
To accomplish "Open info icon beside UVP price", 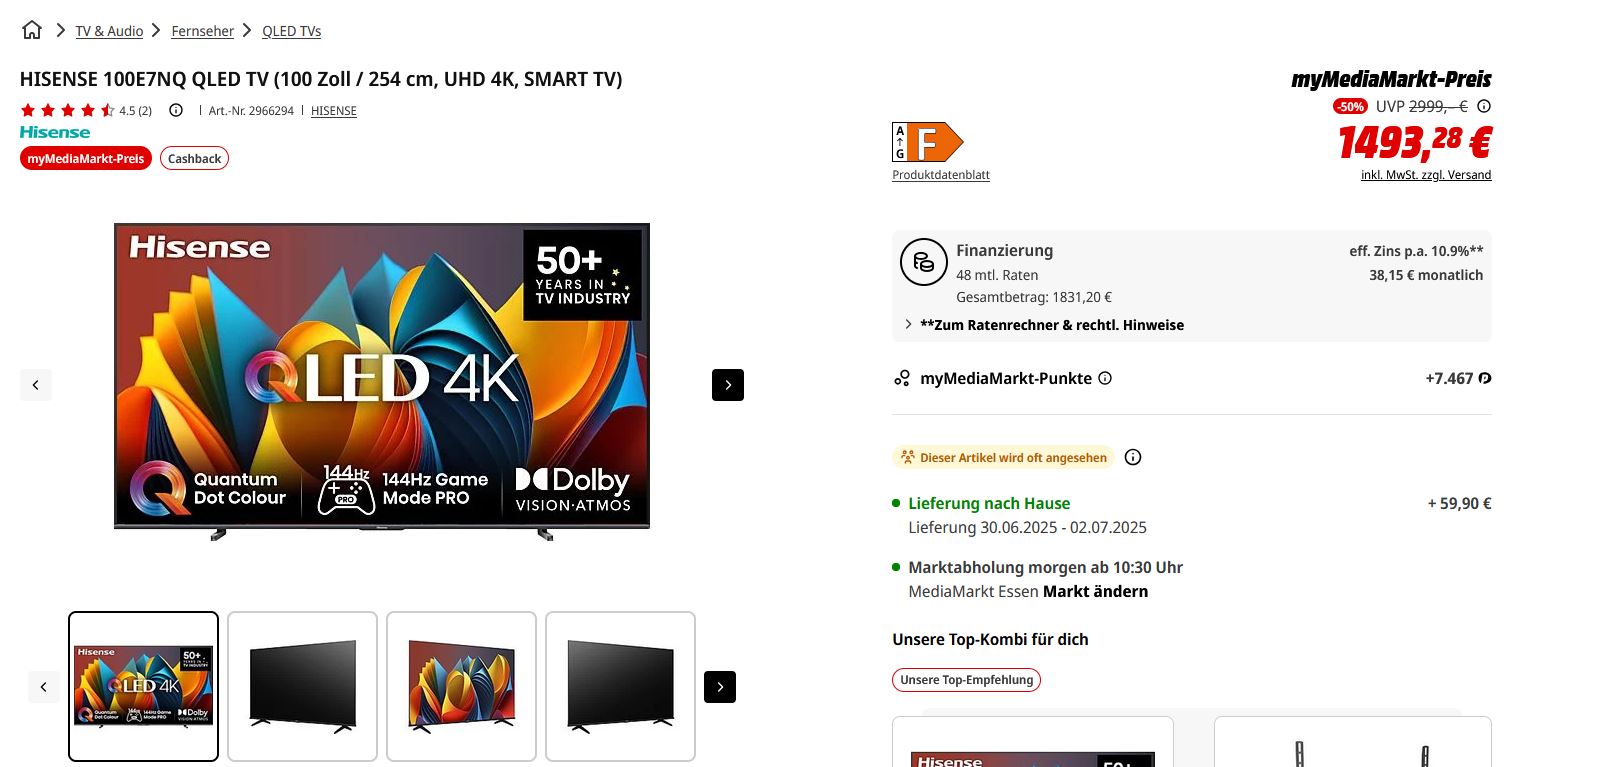I will click(1484, 106).
